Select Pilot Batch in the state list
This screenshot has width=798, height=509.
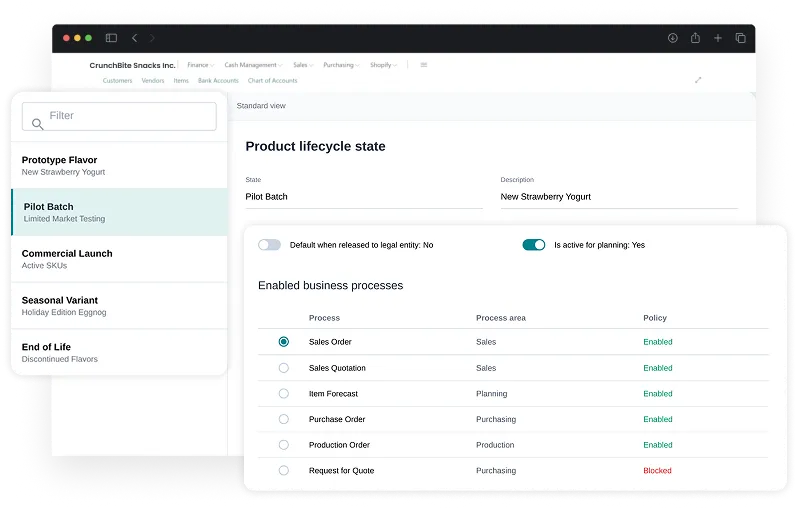tap(119, 212)
